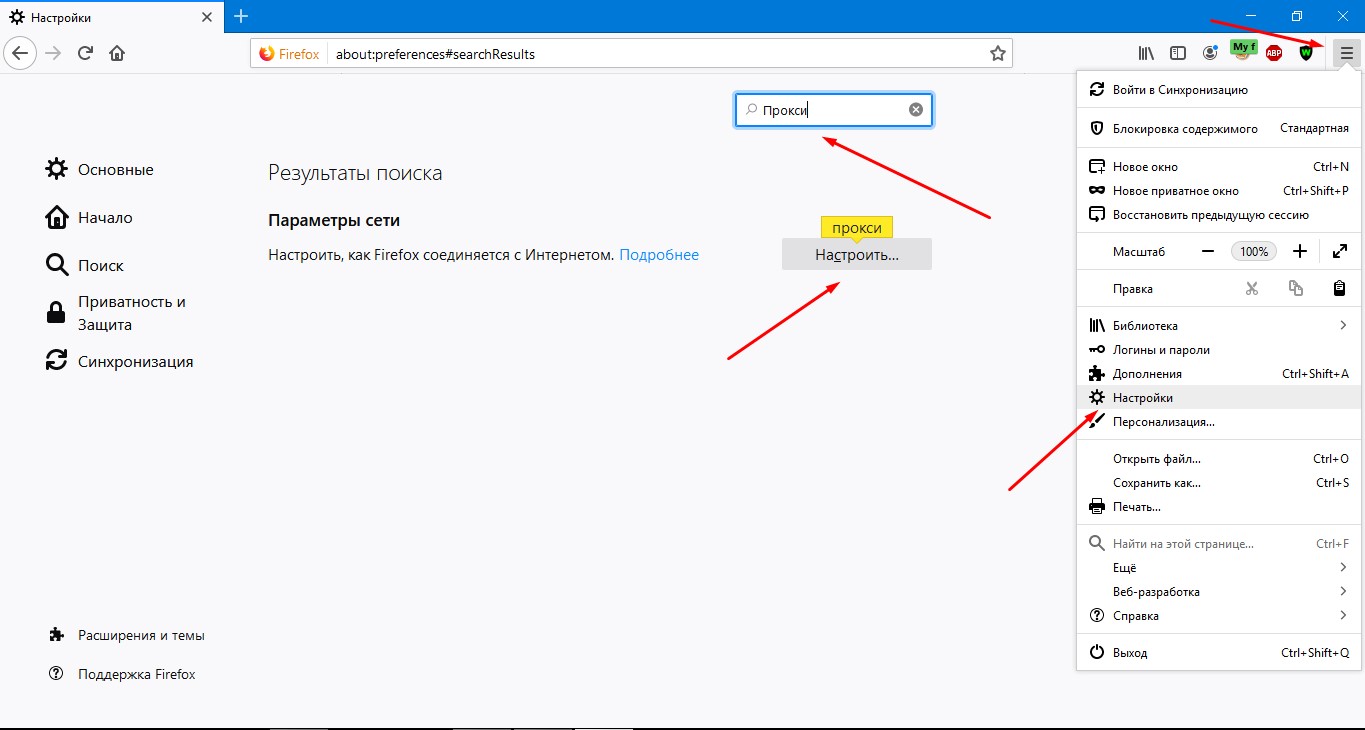Viewport: 1365px width, 730px height.
Task: Click the Cut scissors icon
Action: 1251,289
